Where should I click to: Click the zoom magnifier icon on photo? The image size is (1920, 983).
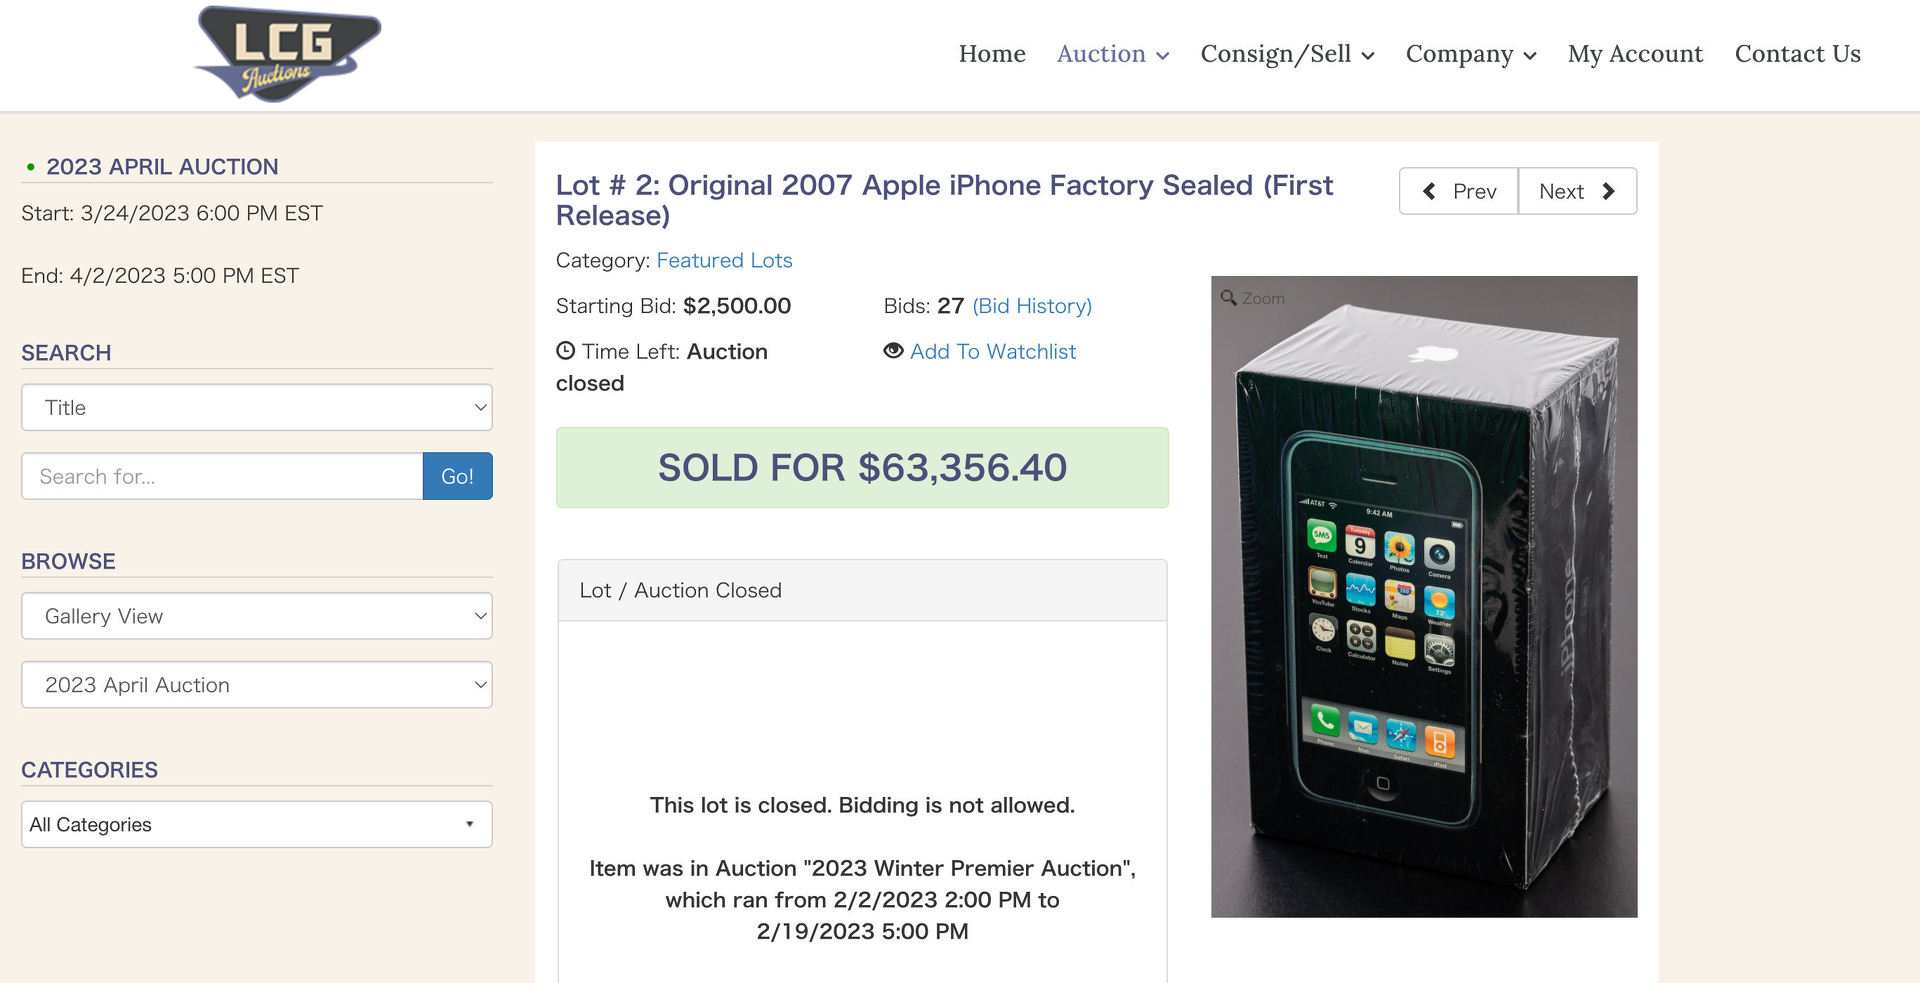pos(1229,298)
